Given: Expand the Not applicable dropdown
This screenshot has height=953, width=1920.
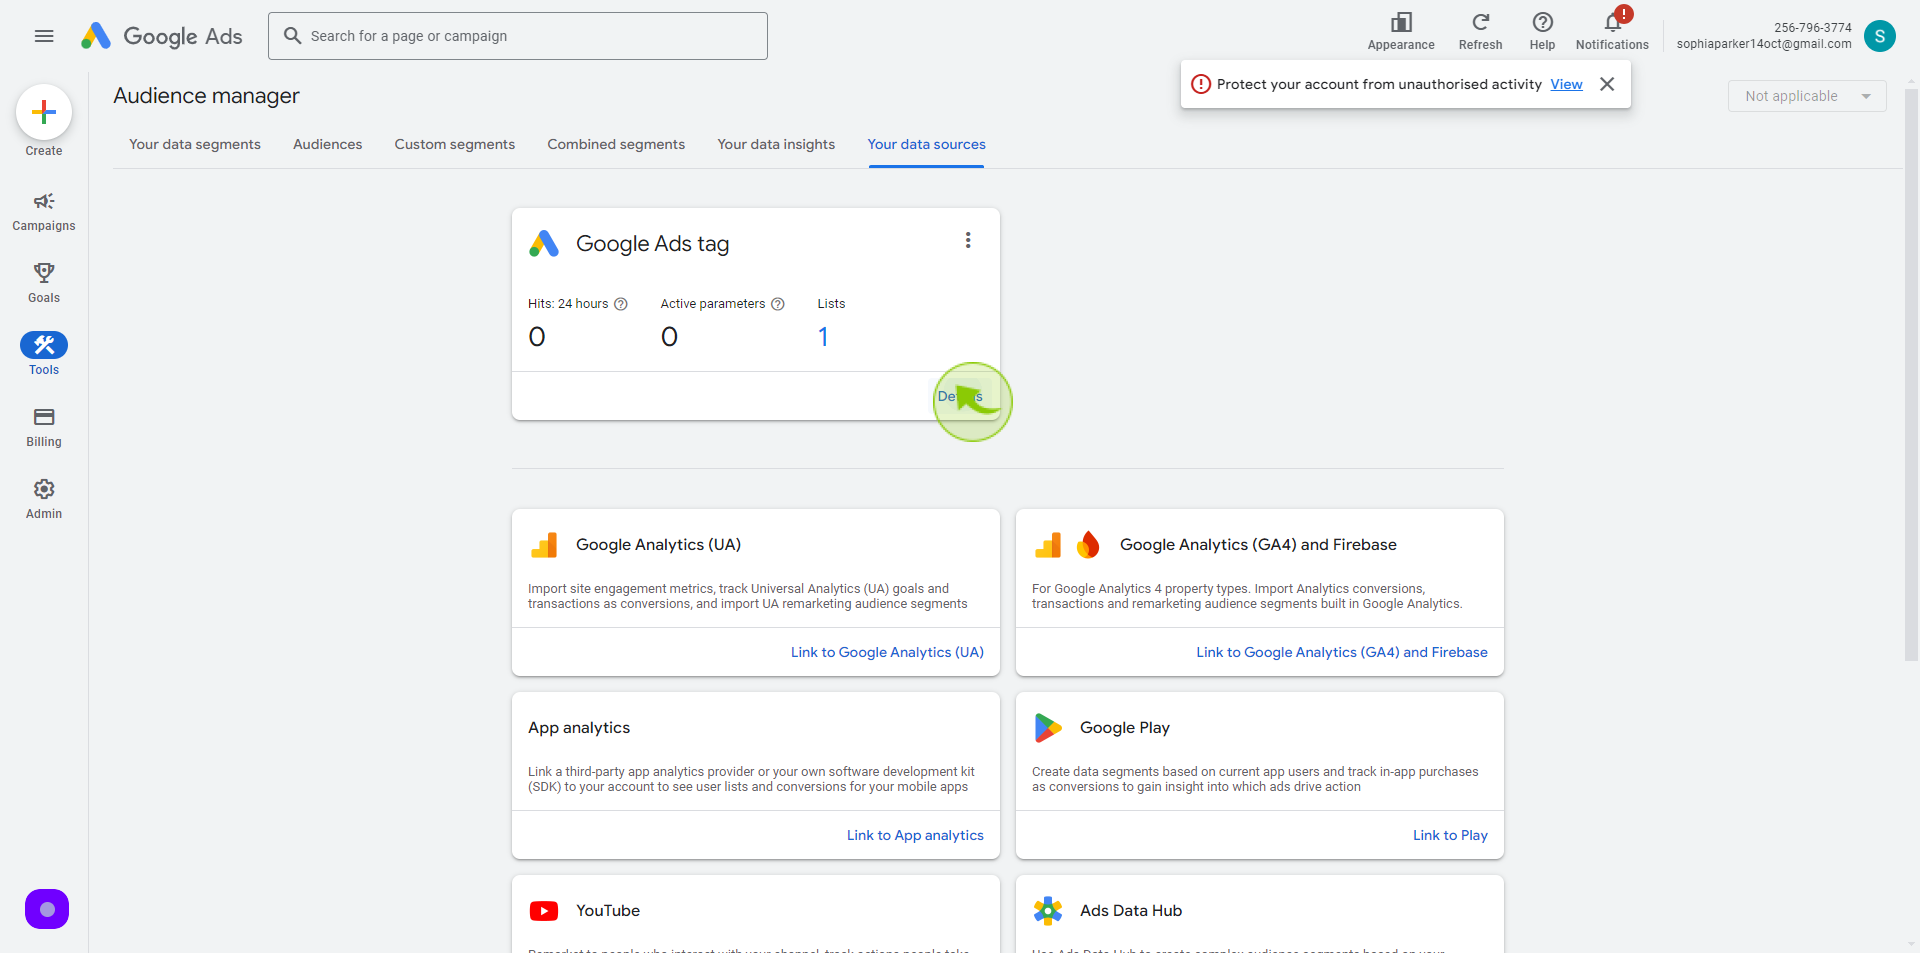Looking at the screenshot, I should pos(1807,96).
